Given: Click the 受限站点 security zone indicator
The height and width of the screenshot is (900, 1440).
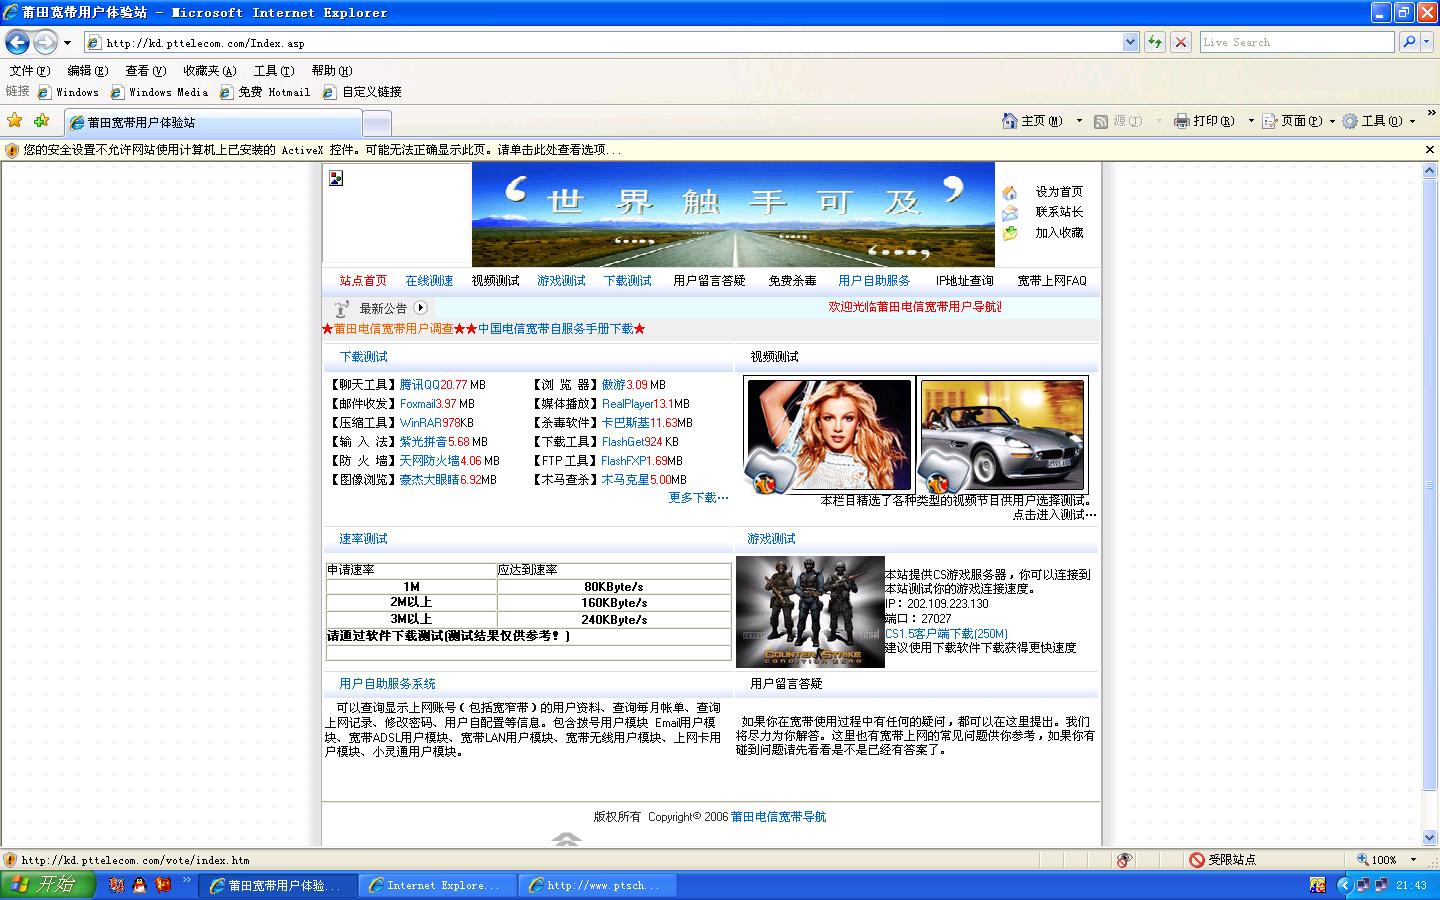Looking at the screenshot, I should [x=1222, y=860].
